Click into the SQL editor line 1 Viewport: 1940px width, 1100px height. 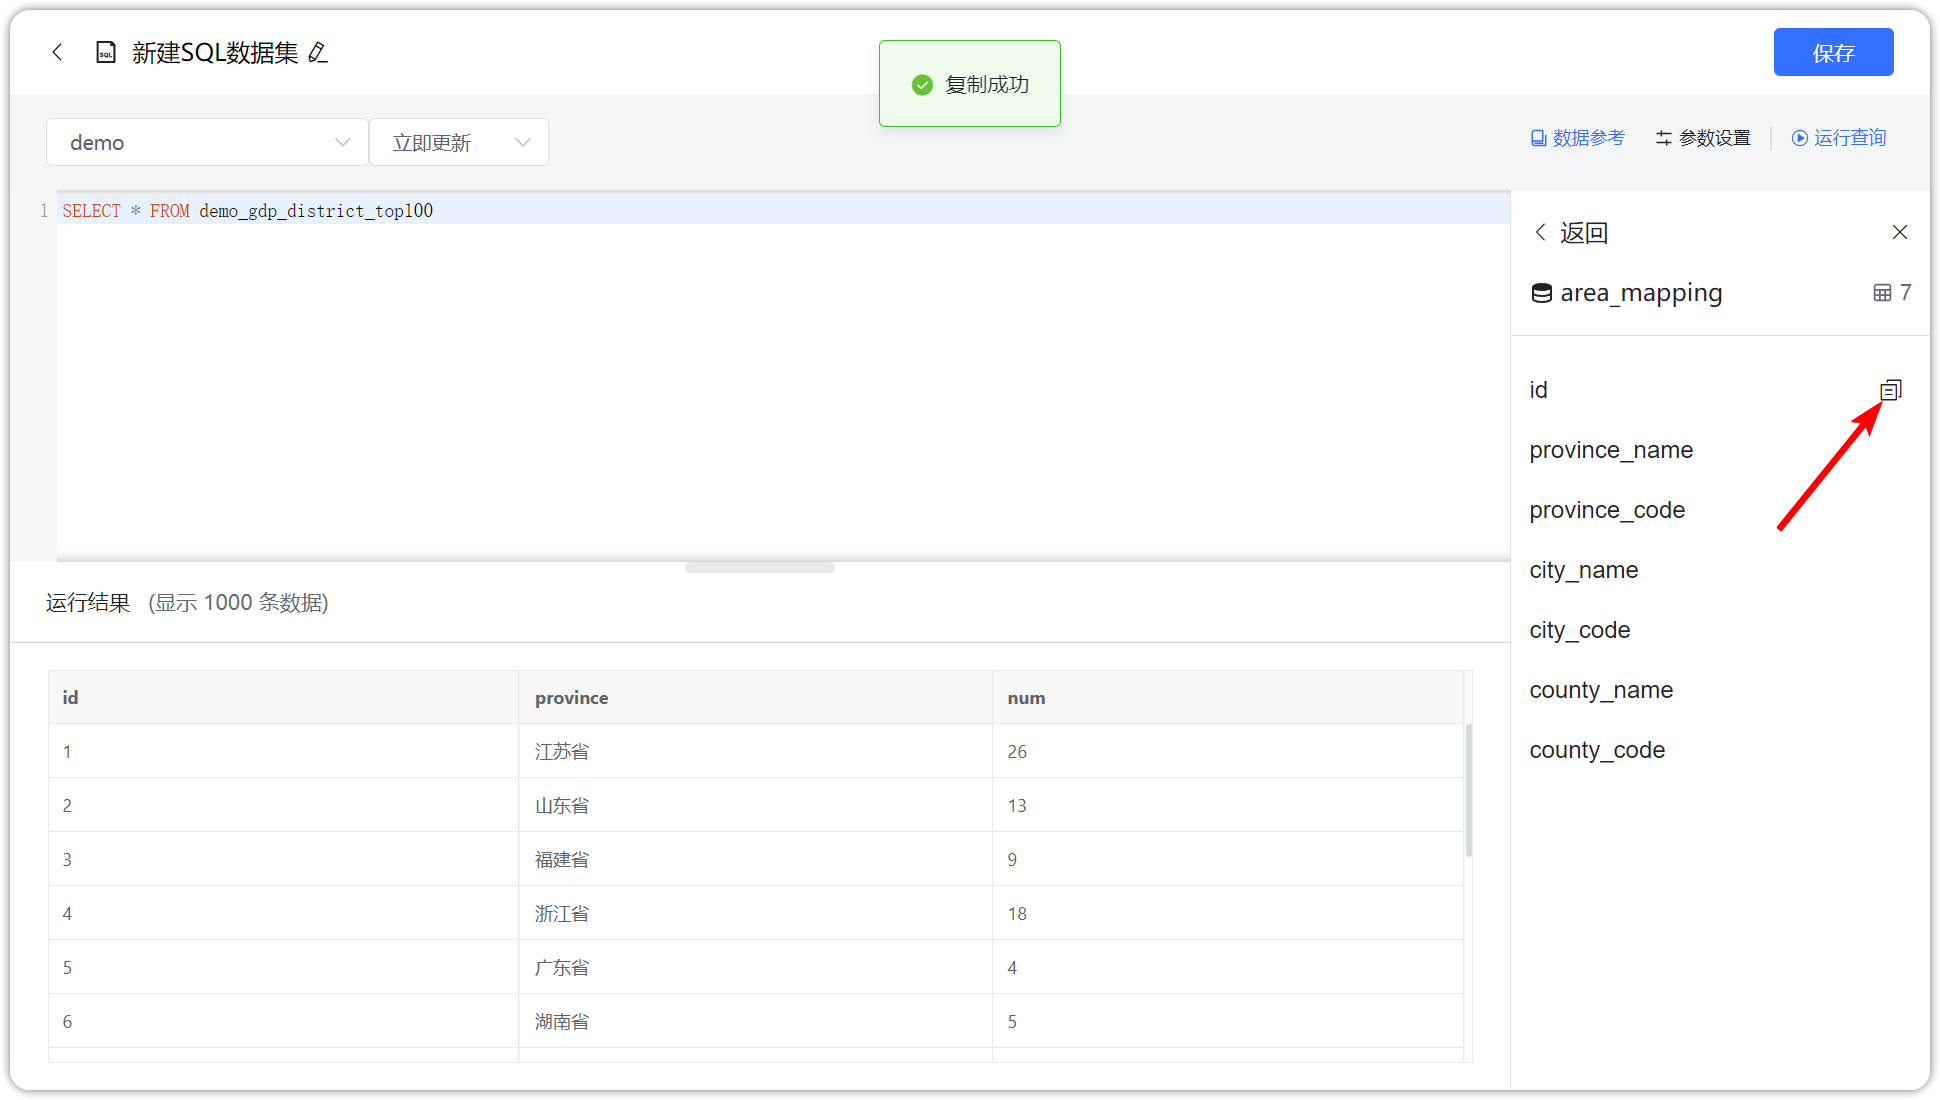coord(783,211)
